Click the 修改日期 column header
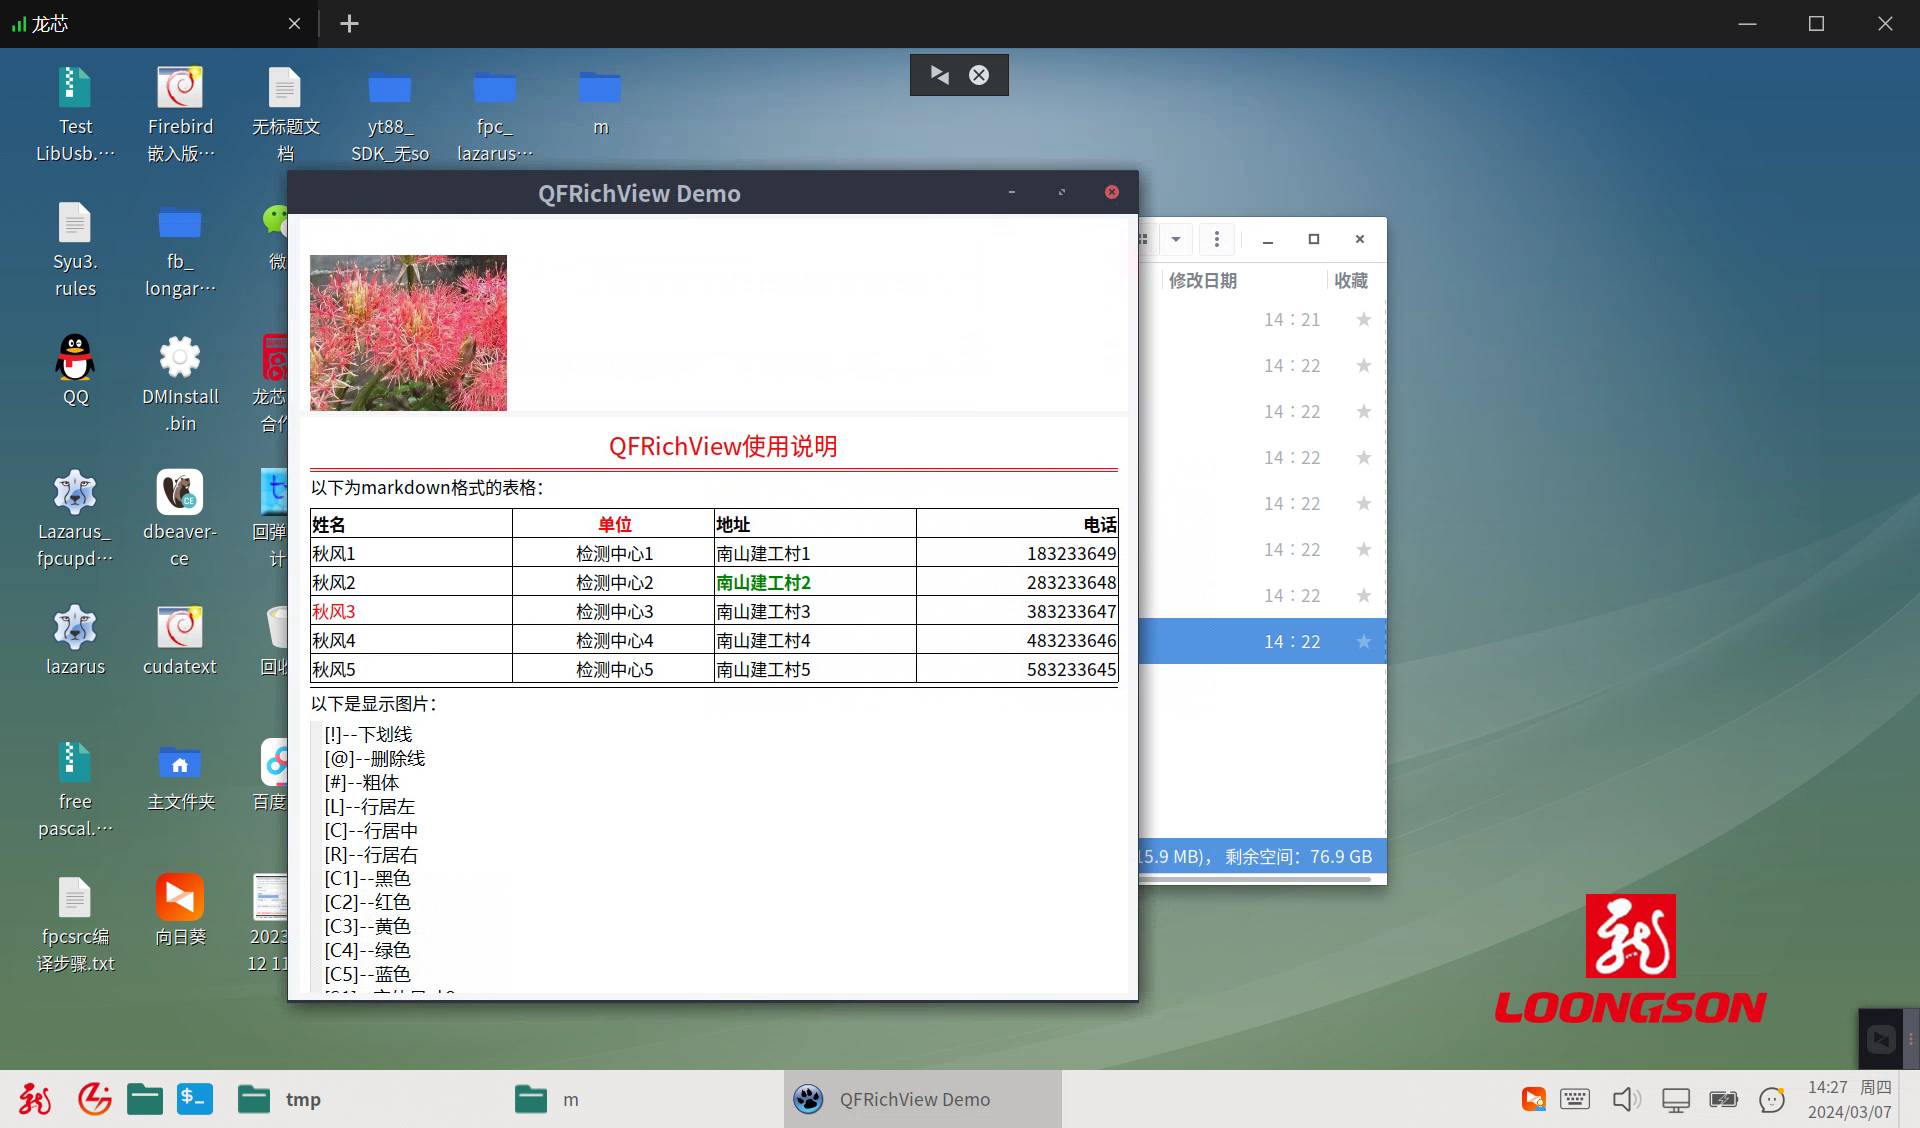The image size is (1920, 1128). point(1203,280)
